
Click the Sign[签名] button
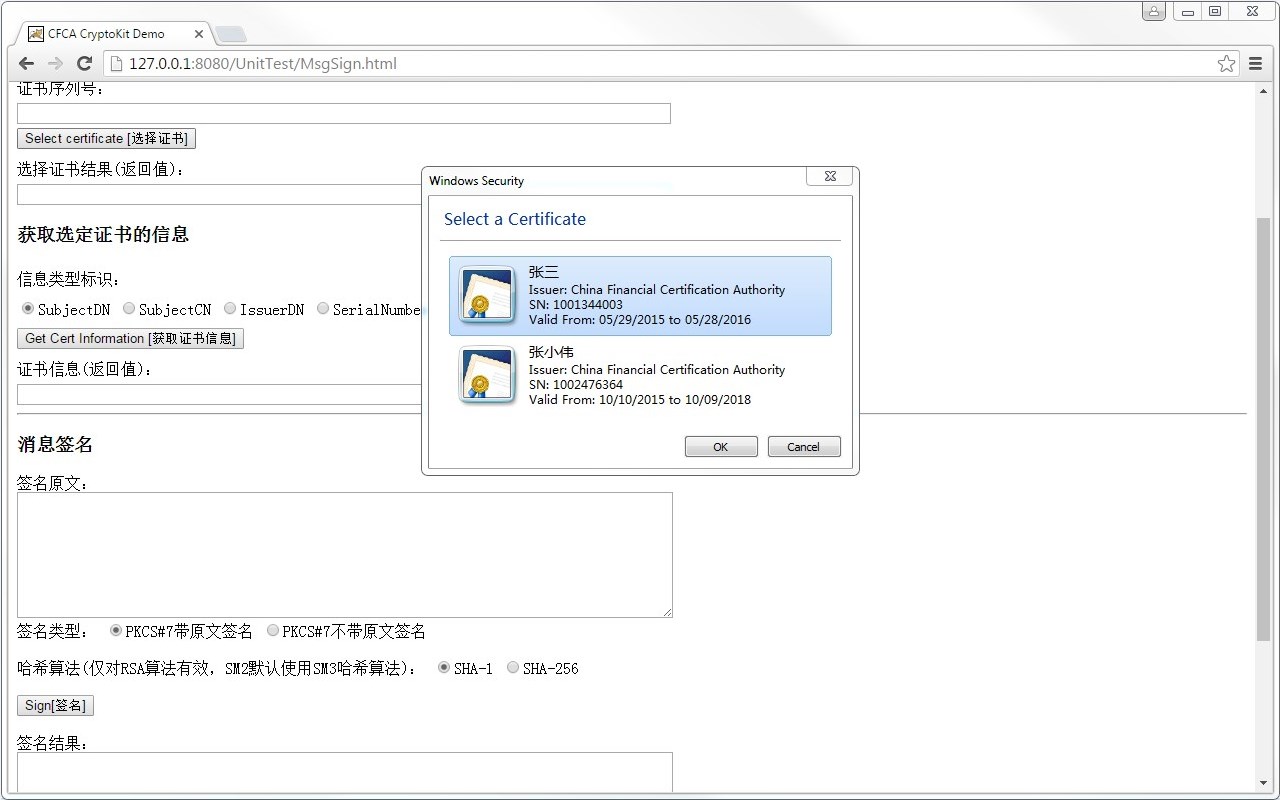click(x=55, y=705)
